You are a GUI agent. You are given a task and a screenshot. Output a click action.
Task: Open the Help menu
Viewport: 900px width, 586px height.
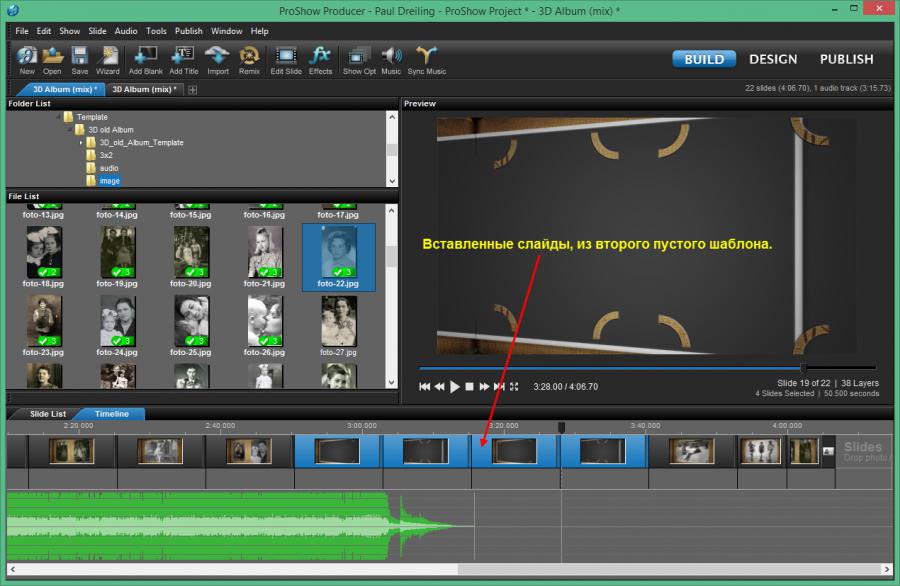point(259,31)
